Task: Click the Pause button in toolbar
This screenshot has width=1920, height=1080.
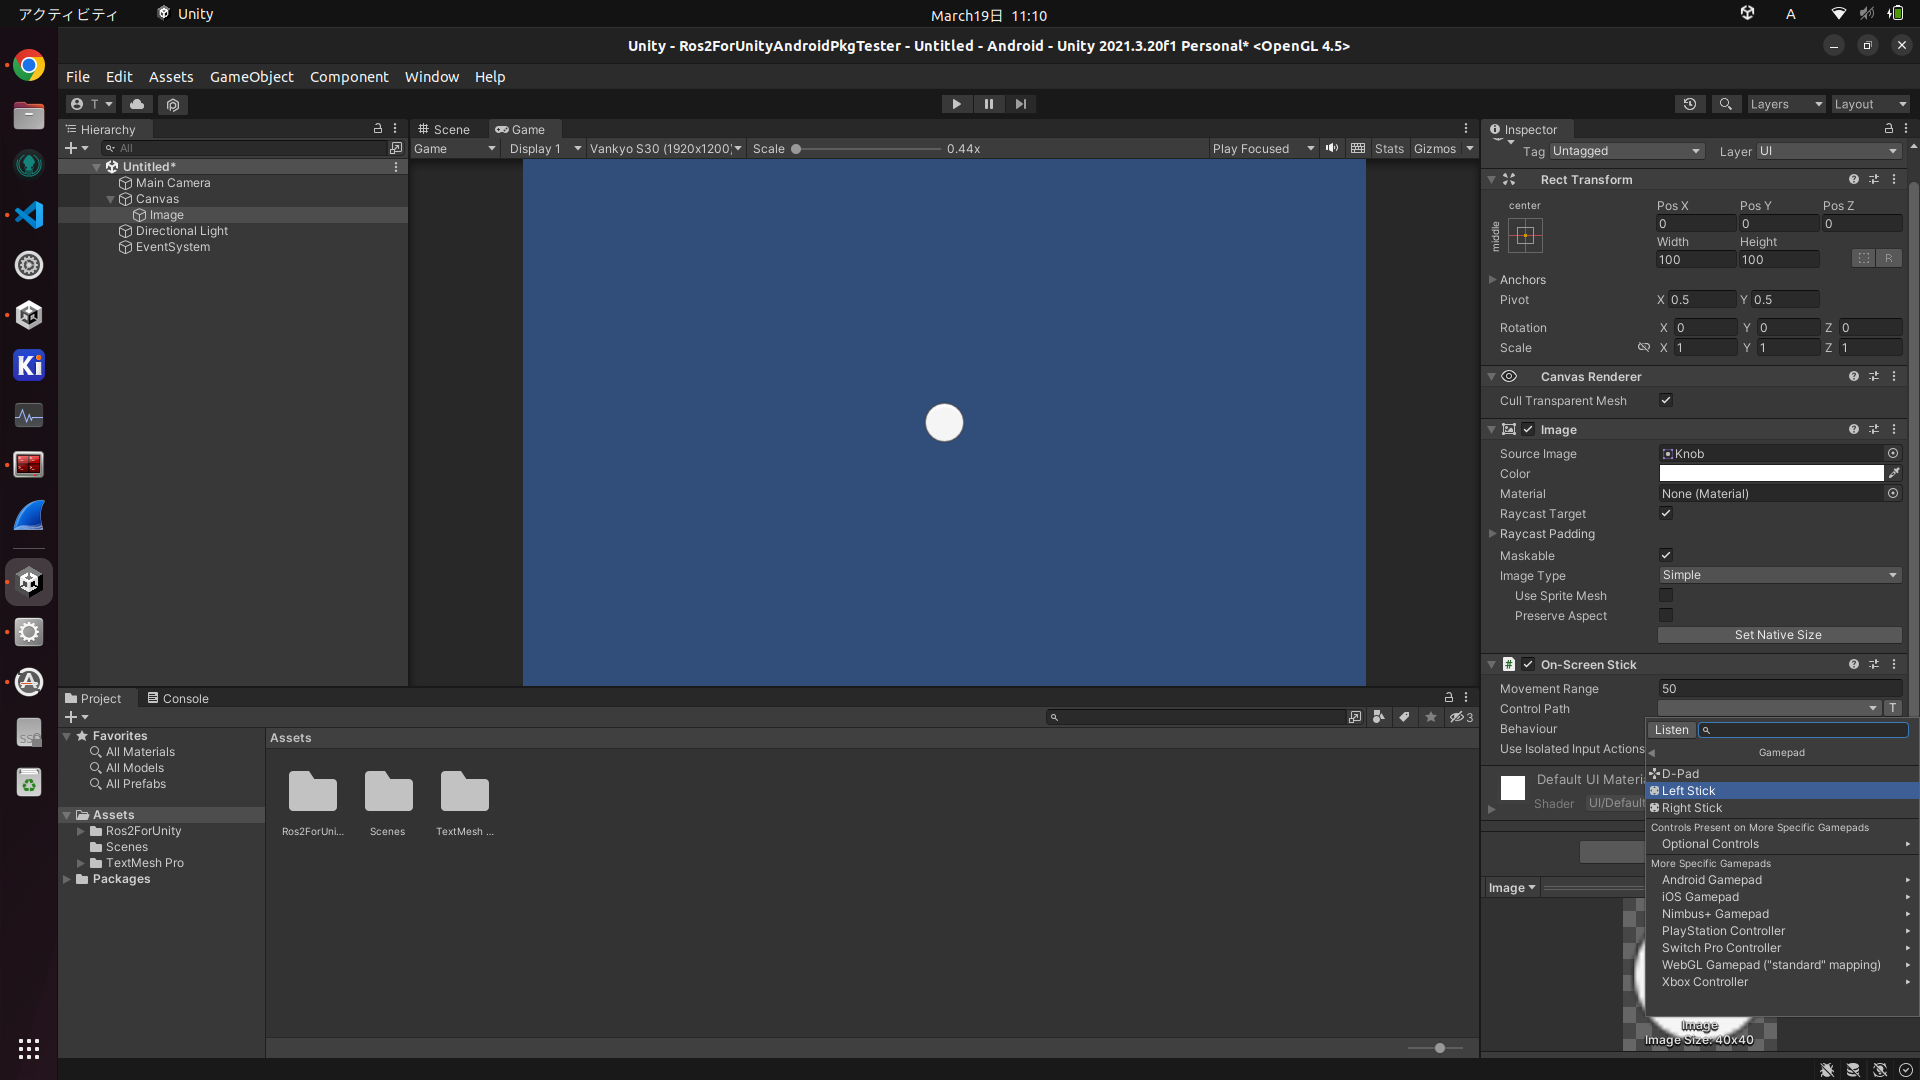Action: 988,104
